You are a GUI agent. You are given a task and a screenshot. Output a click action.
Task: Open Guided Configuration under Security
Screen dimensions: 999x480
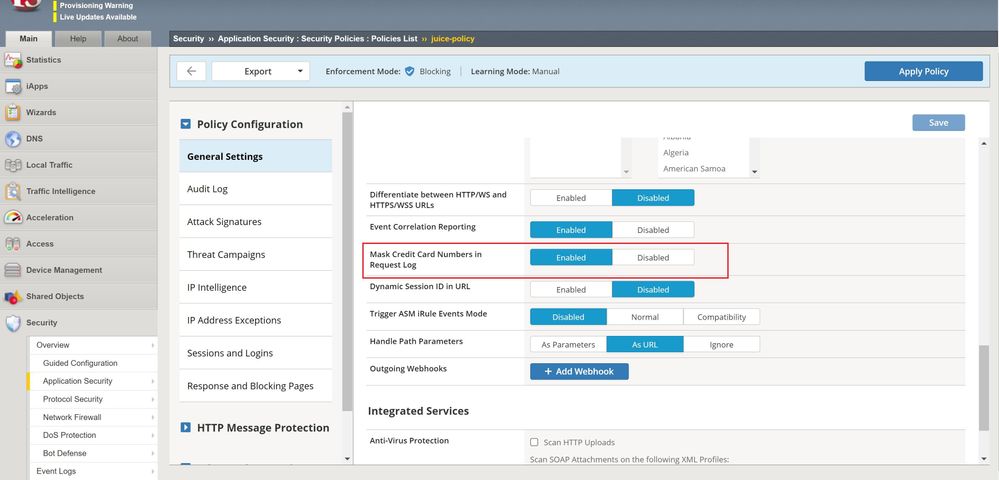[80, 363]
